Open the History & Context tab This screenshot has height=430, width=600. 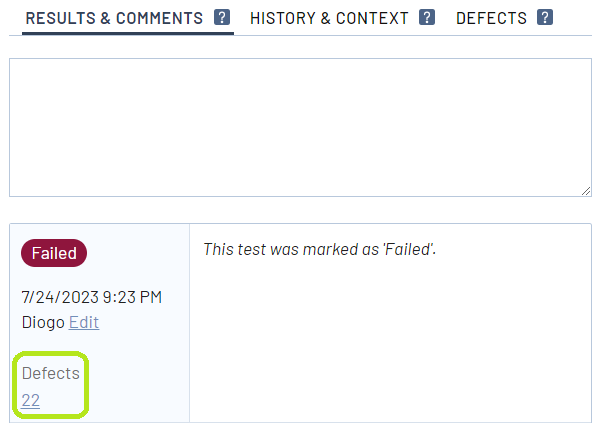[329, 18]
